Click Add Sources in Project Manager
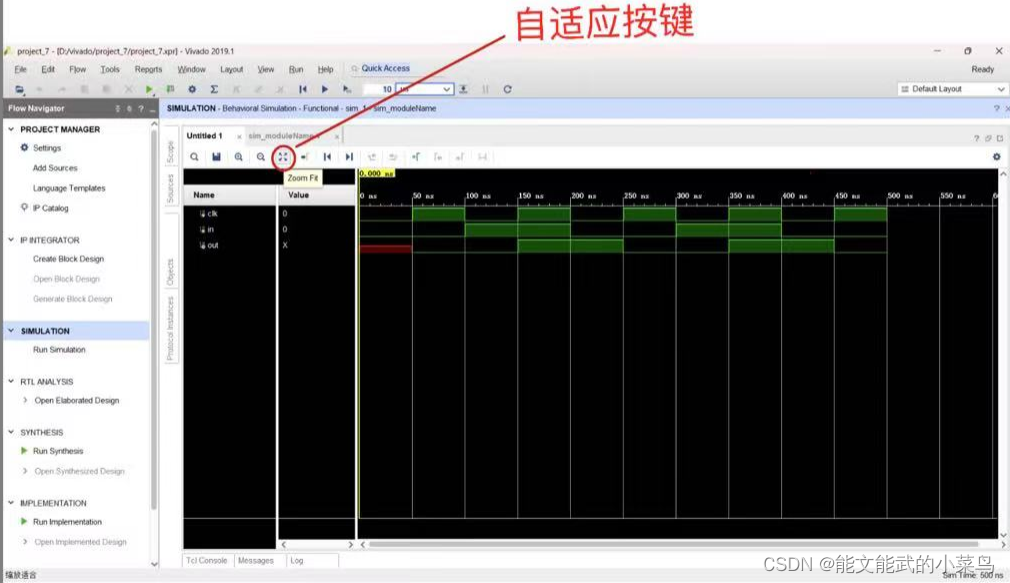 (x=55, y=167)
